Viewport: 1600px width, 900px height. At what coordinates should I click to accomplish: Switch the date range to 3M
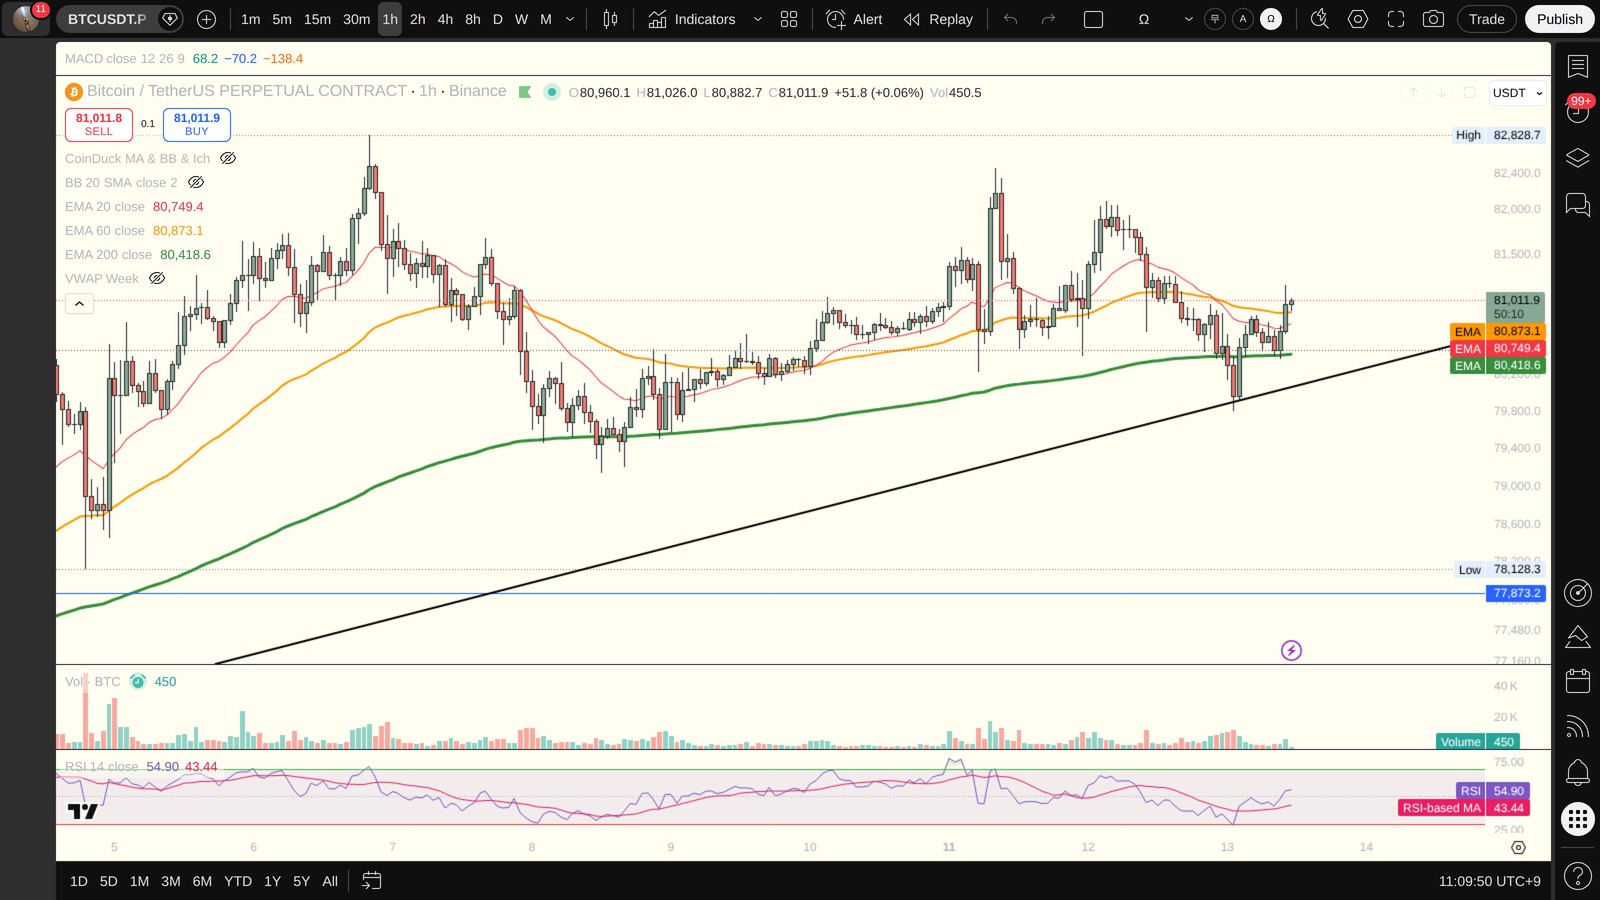(x=171, y=881)
